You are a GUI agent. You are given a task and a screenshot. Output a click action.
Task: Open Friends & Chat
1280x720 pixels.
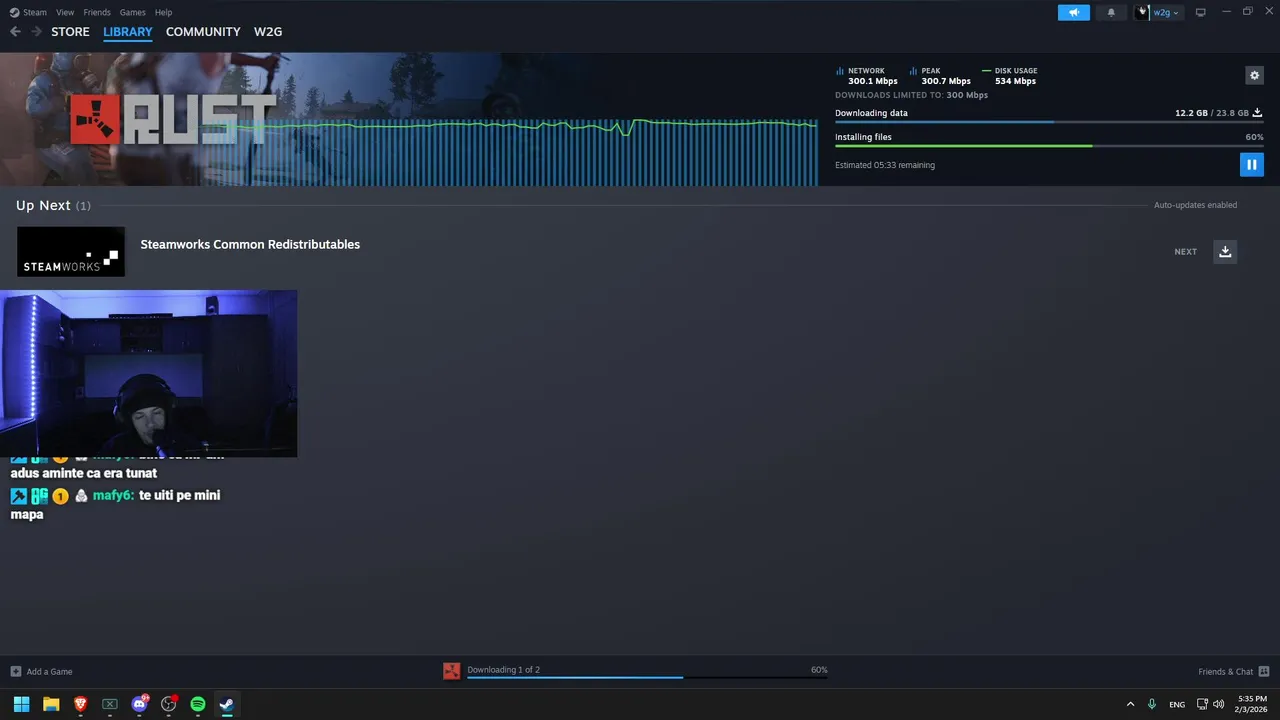point(1225,671)
